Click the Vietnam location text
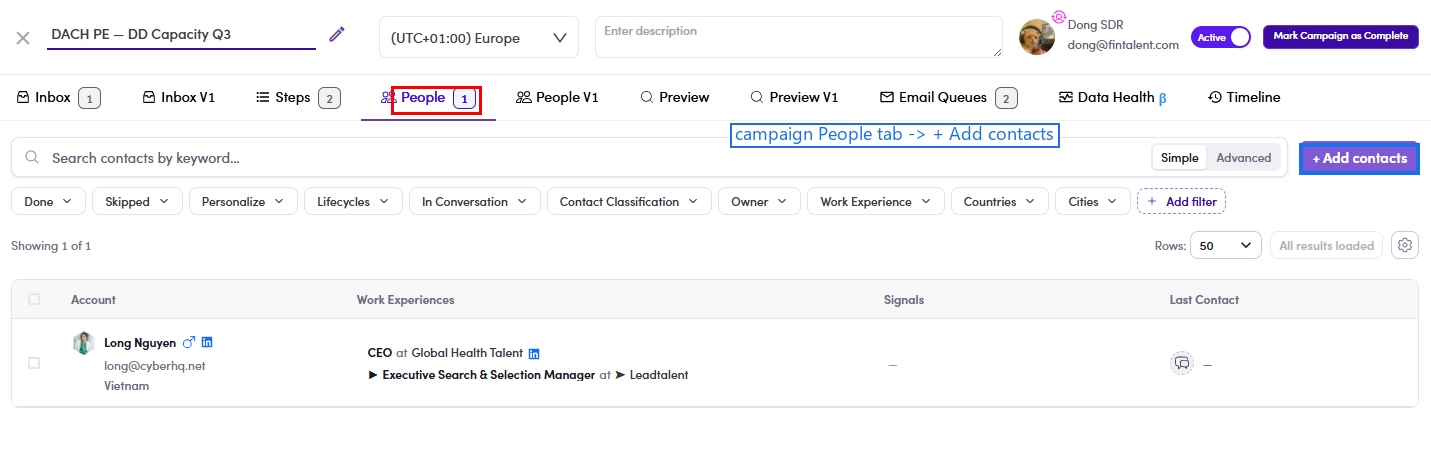Image resolution: width=1431 pixels, height=460 pixels. 127,386
